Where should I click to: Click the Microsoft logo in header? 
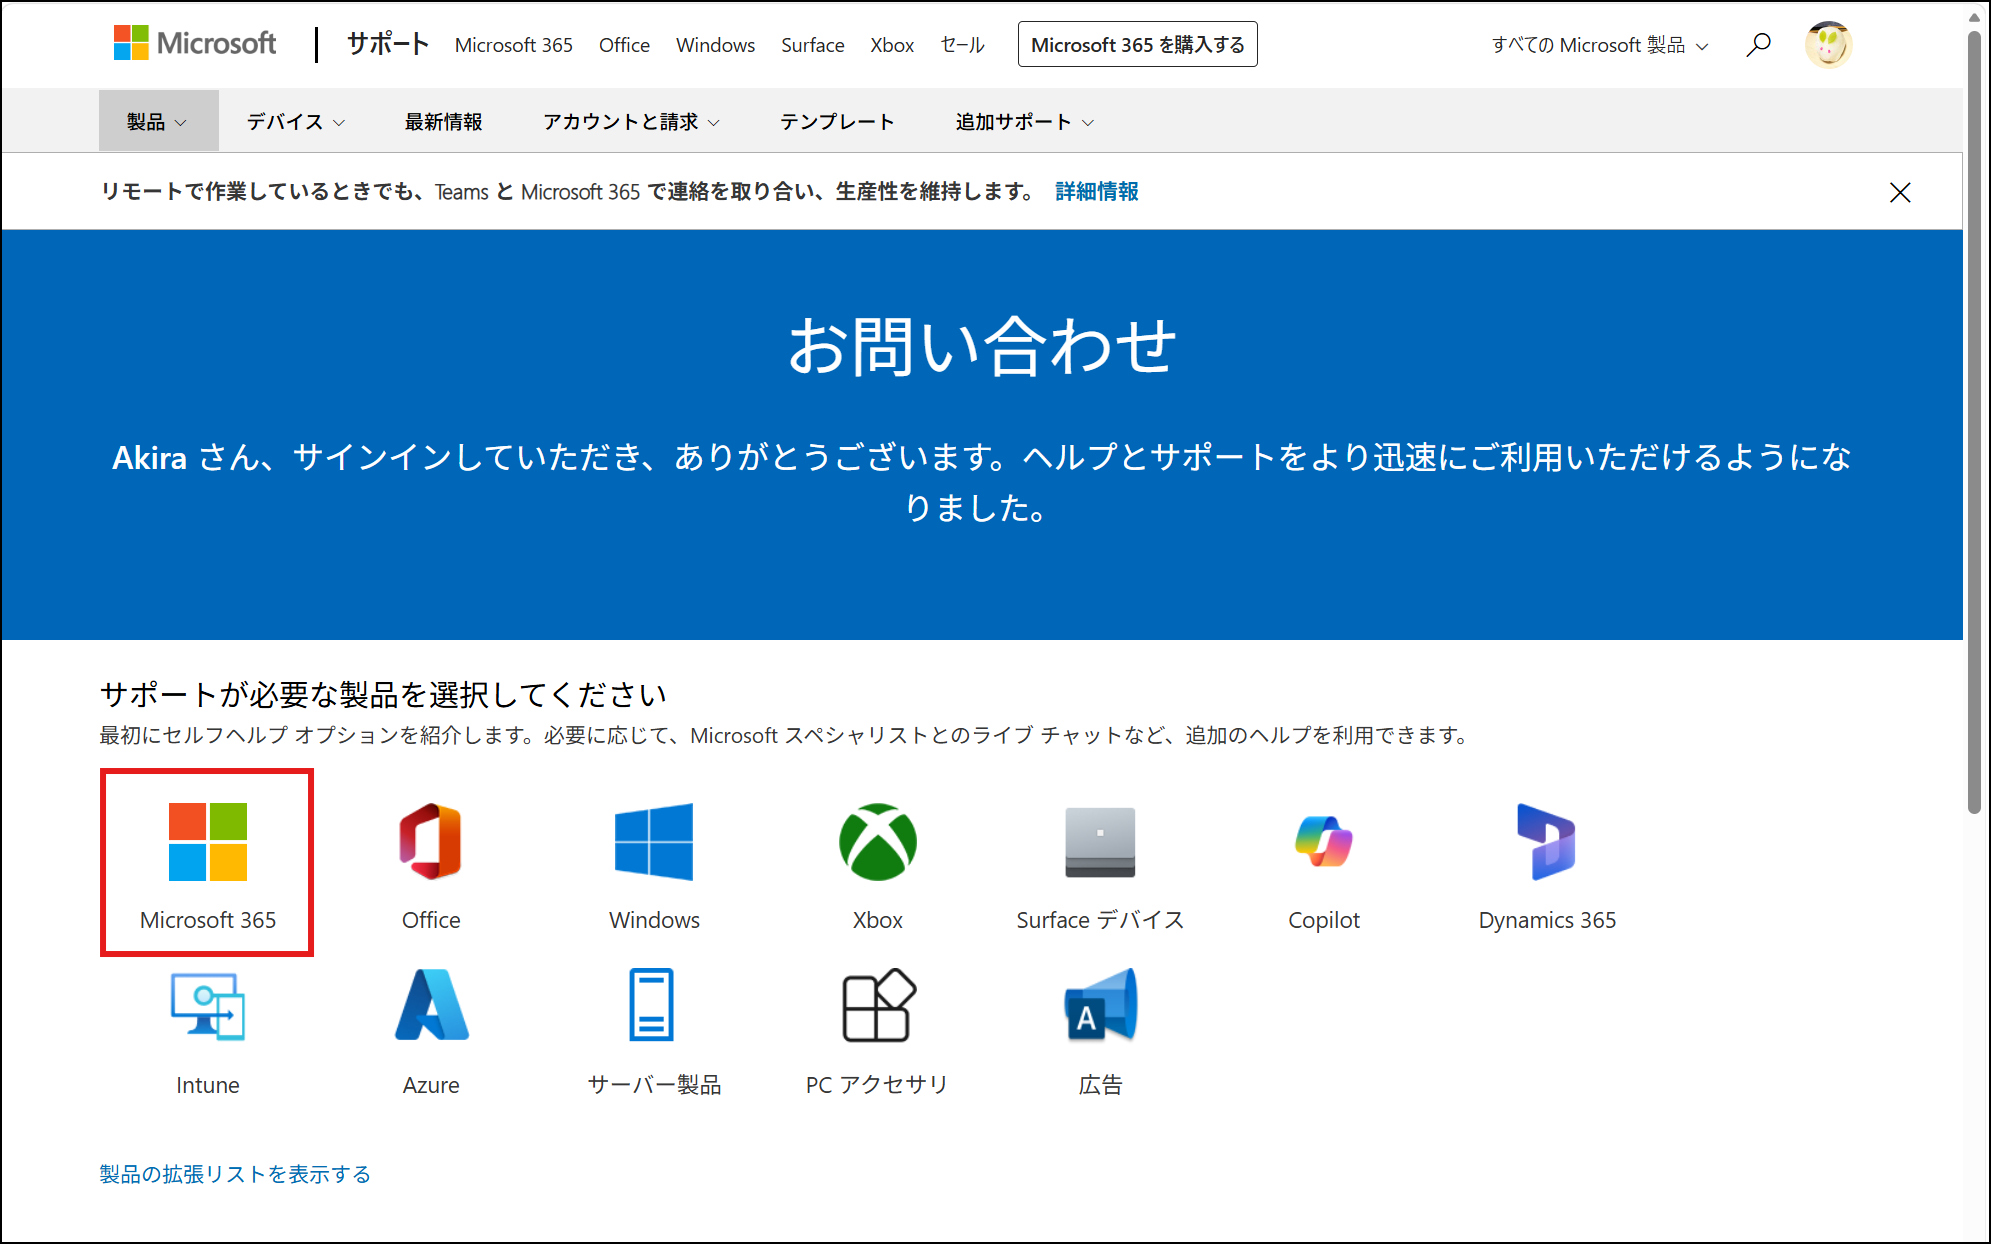[x=195, y=44]
